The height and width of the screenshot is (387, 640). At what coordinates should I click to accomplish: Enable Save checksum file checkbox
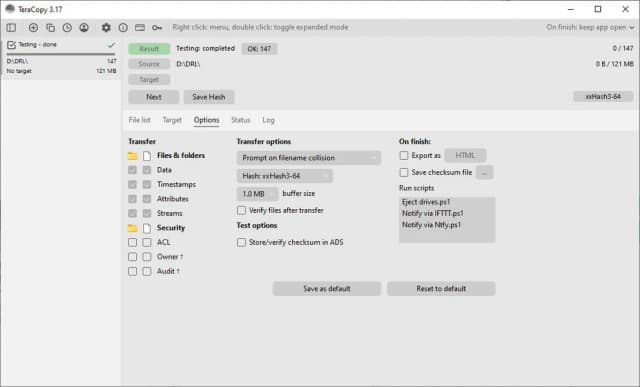pyautogui.click(x=404, y=173)
